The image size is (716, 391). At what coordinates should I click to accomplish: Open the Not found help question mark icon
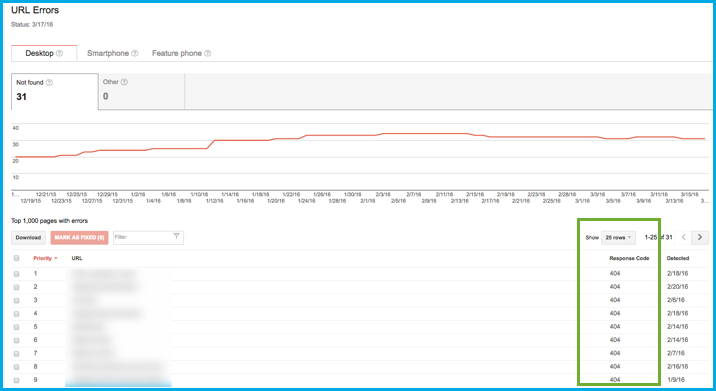(49, 83)
